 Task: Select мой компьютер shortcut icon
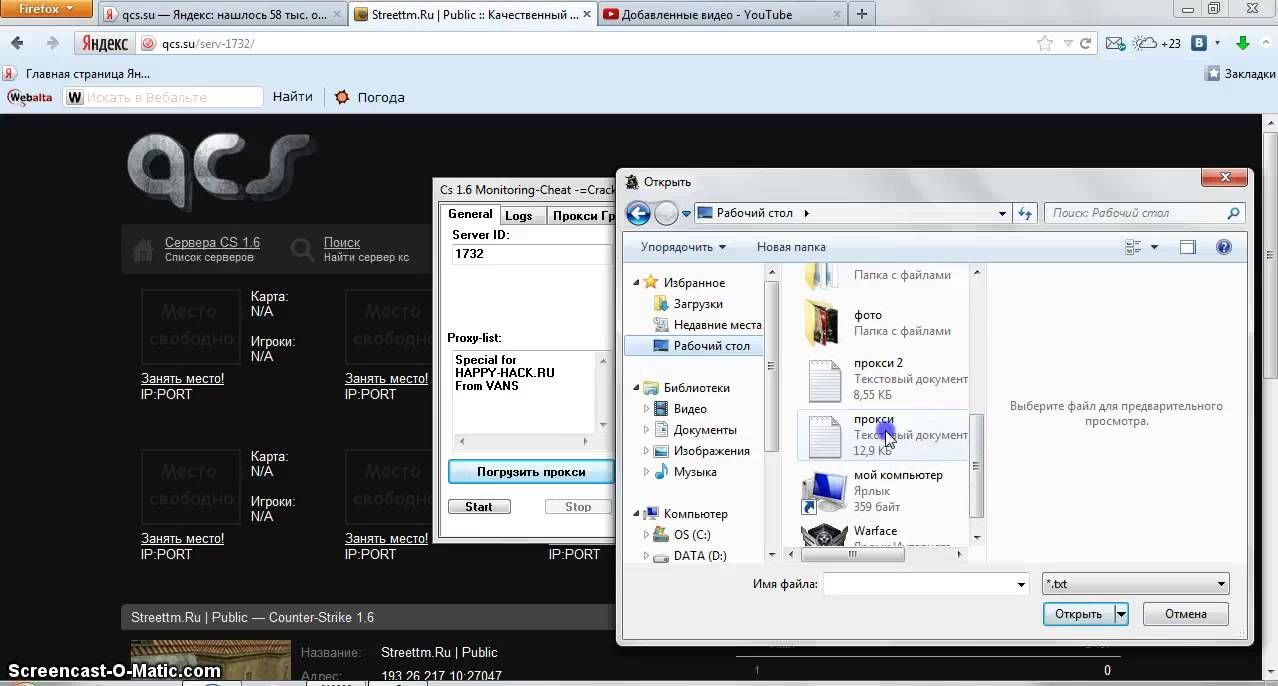[x=825, y=493]
